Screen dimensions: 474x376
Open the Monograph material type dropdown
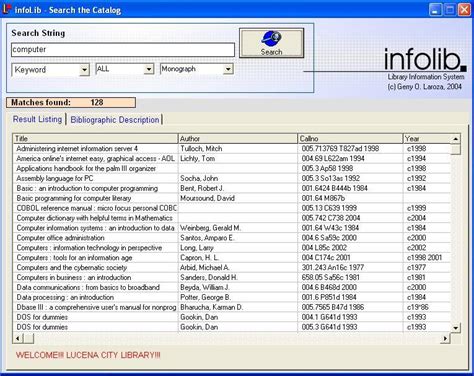(x=228, y=69)
